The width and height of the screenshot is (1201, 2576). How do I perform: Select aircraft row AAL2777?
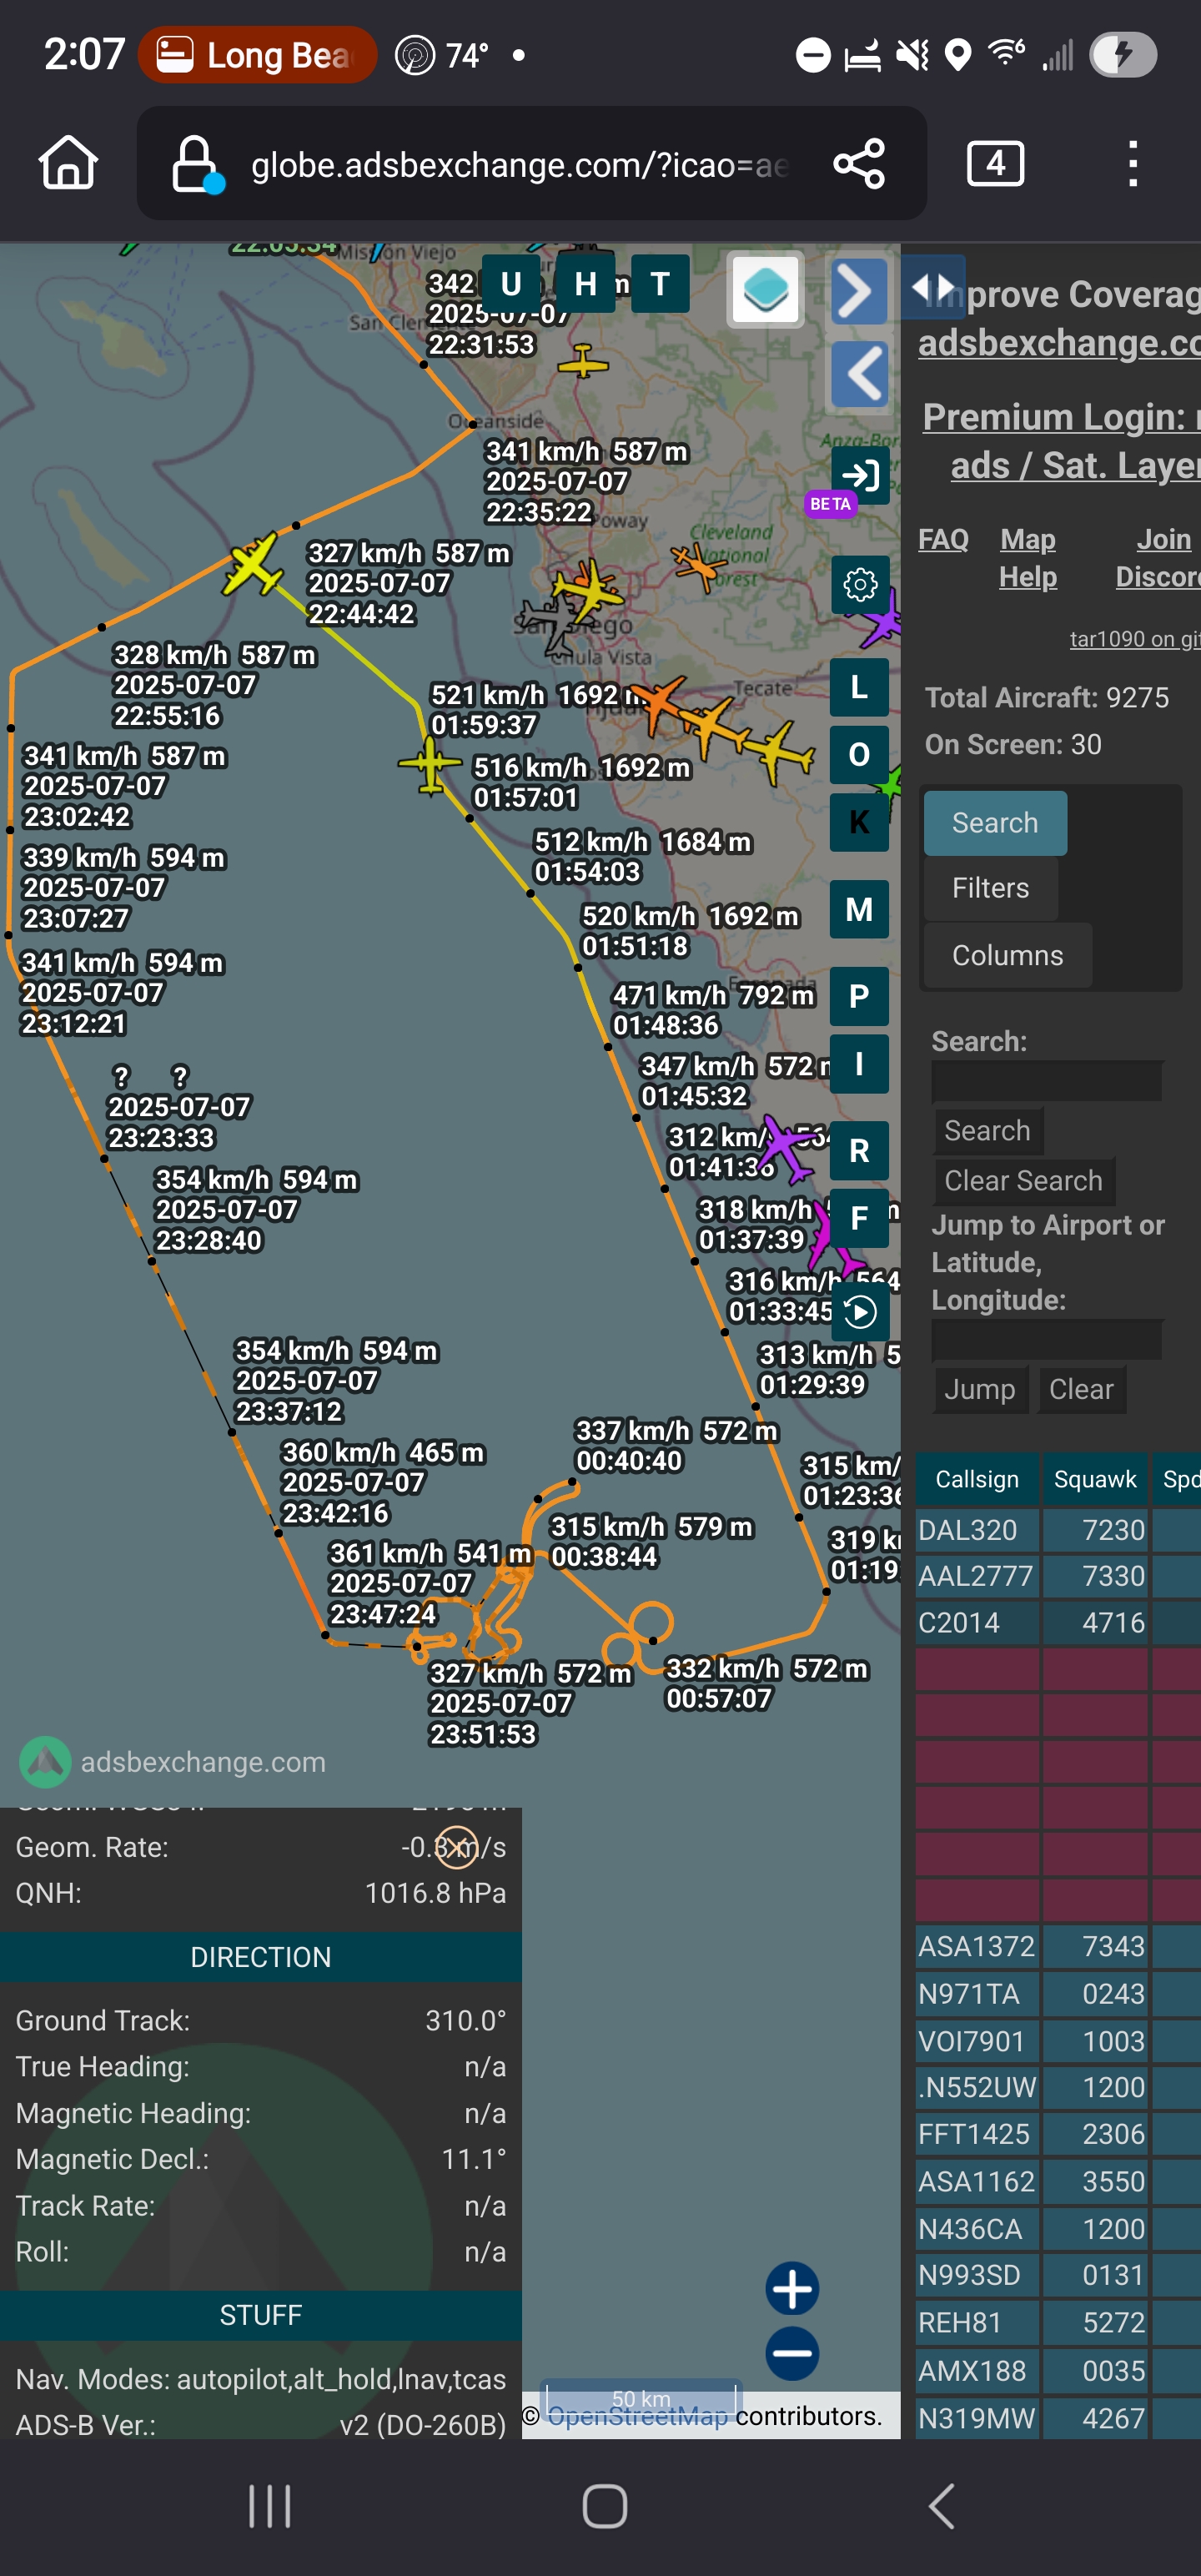(1058, 1576)
